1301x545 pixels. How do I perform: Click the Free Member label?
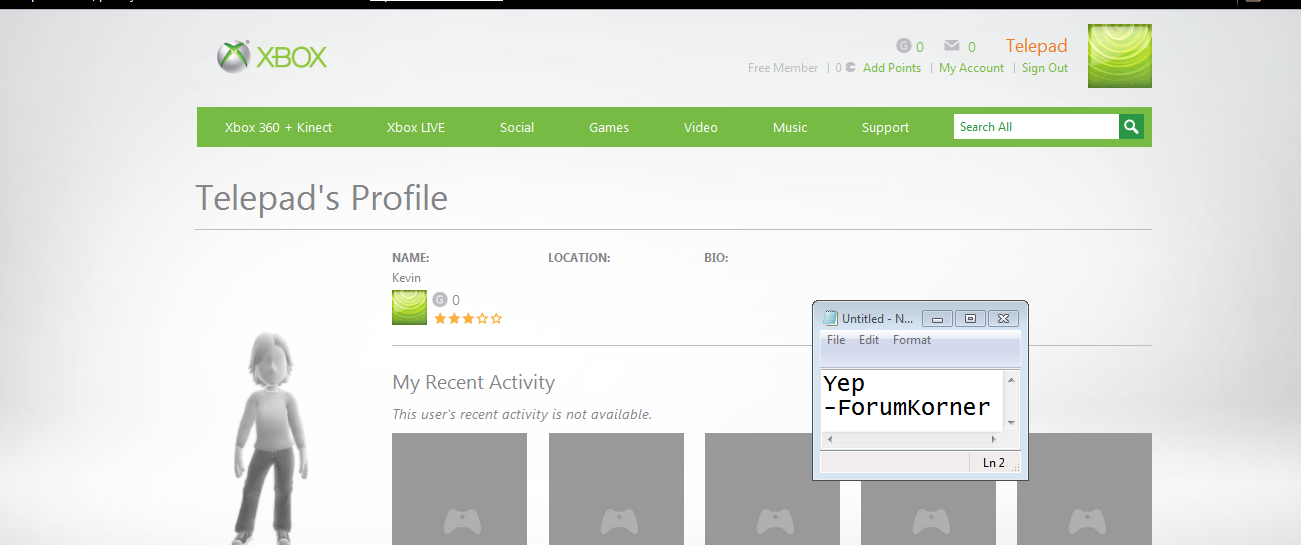(x=783, y=68)
